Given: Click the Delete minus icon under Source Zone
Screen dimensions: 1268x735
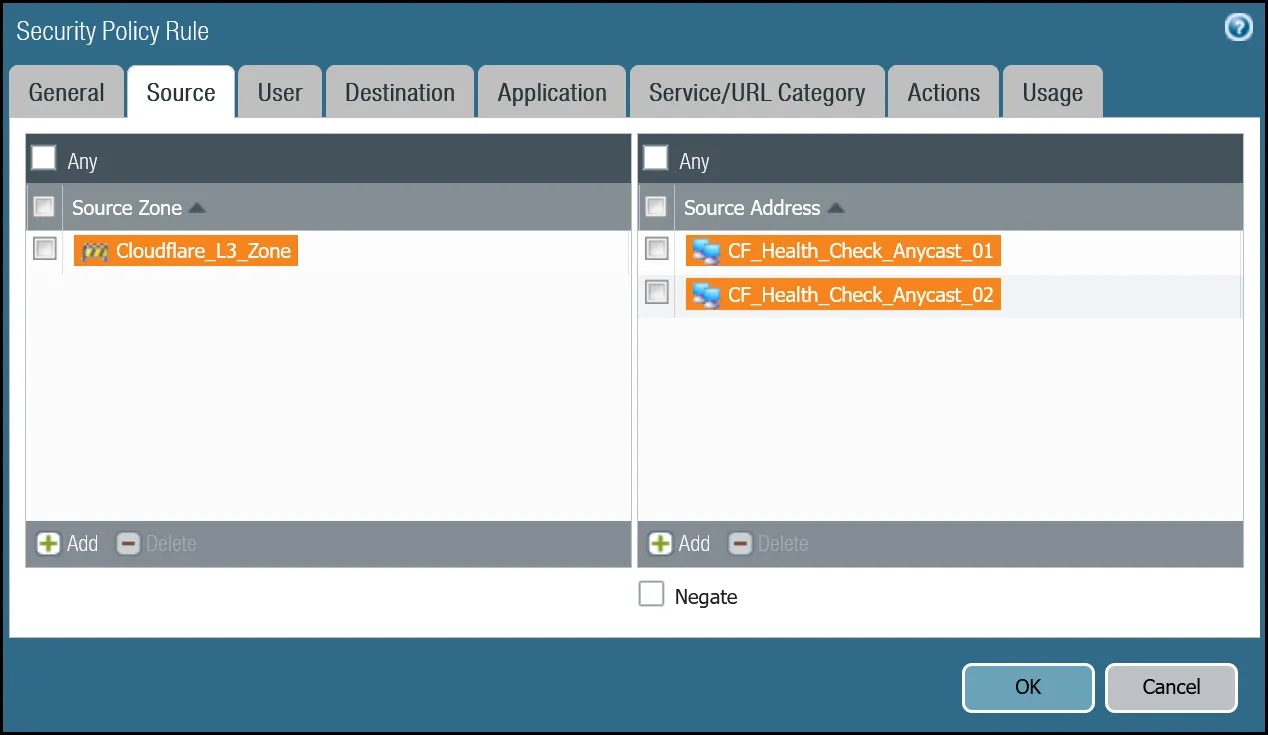Looking at the screenshot, I should point(128,544).
